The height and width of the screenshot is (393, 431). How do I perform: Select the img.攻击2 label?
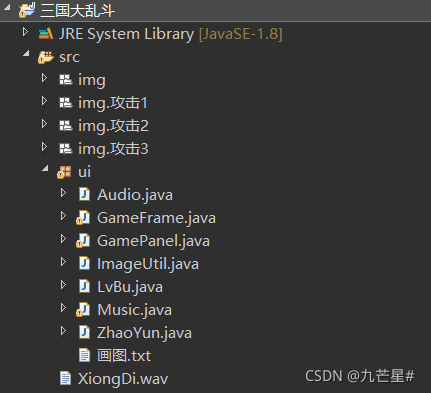(113, 126)
